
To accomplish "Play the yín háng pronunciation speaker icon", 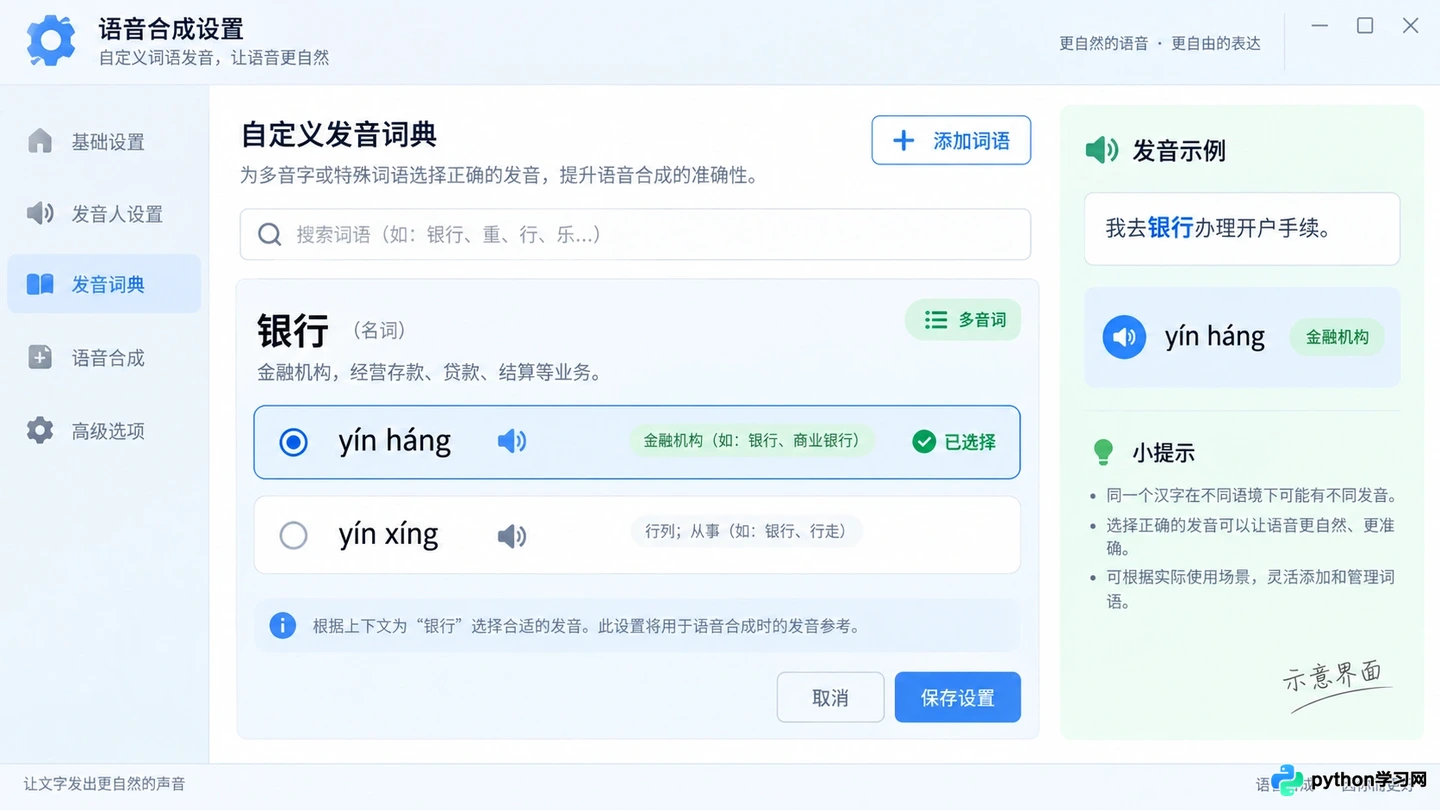I will [x=512, y=441].
